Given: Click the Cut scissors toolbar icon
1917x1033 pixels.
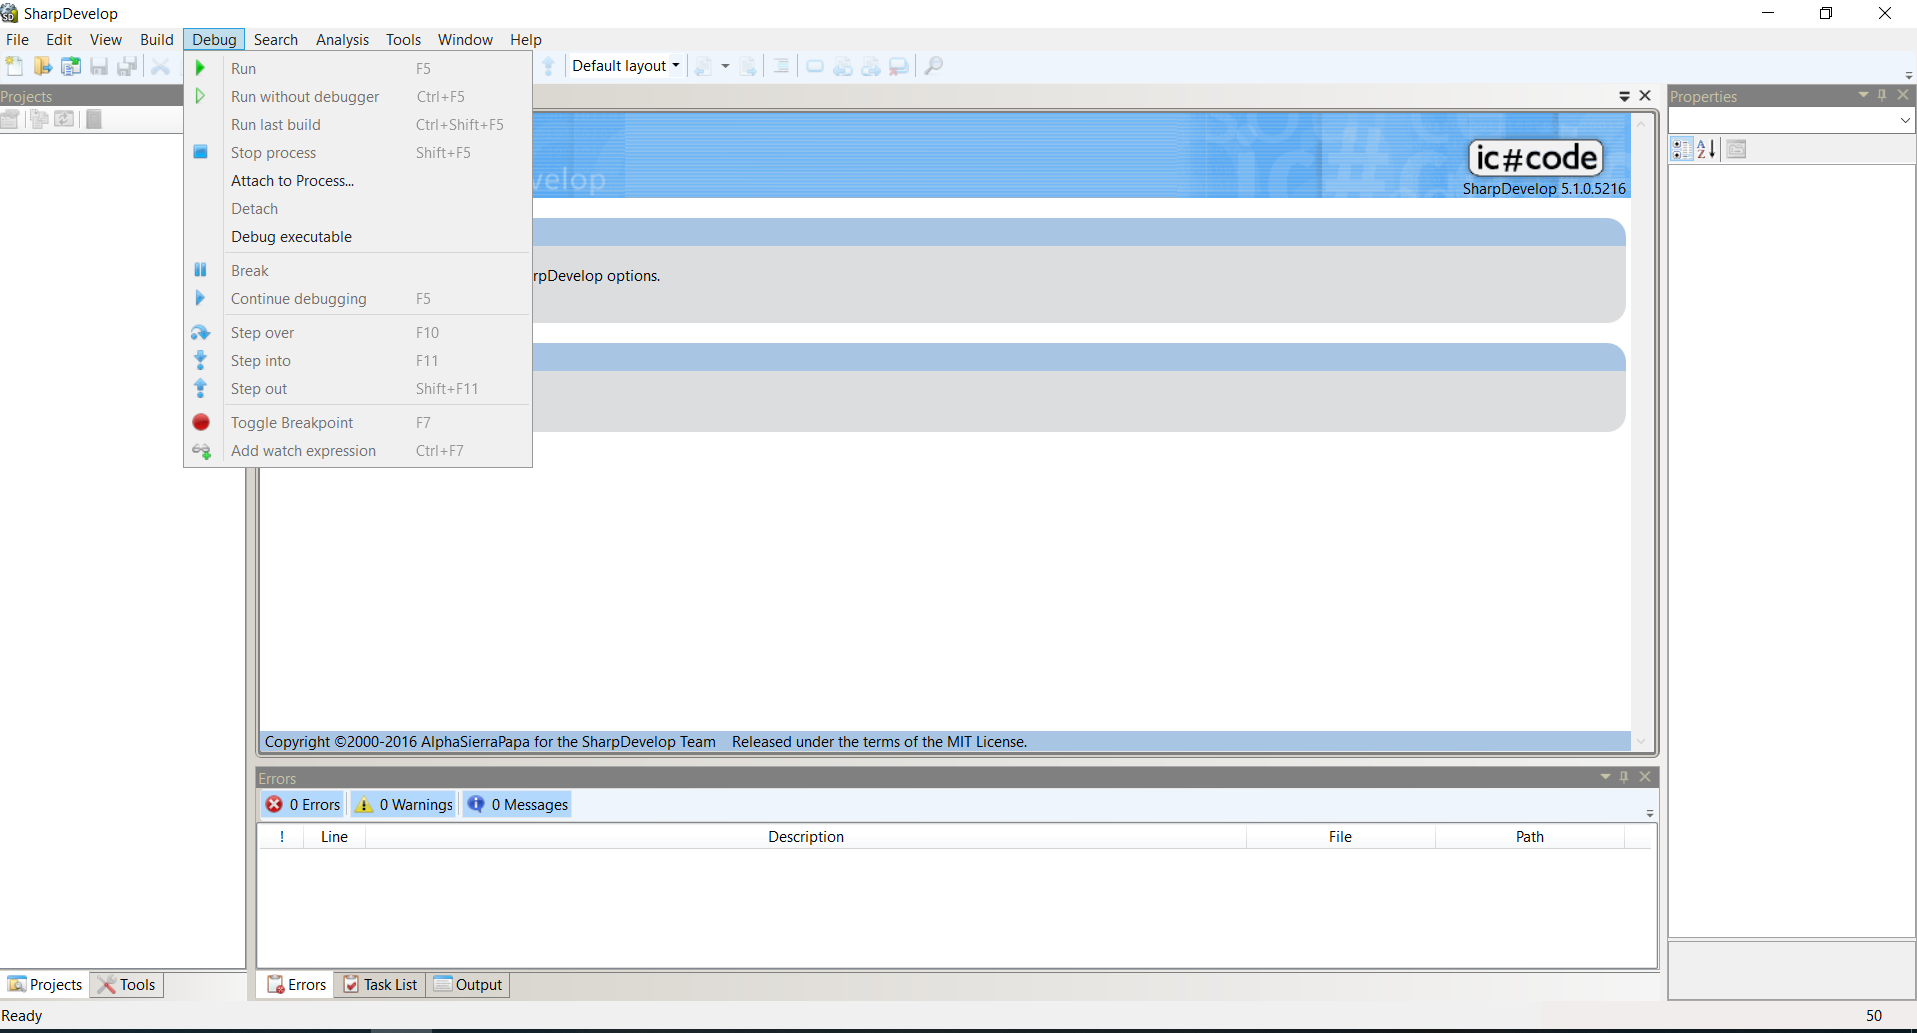Looking at the screenshot, I should click(x=160, y=66).
